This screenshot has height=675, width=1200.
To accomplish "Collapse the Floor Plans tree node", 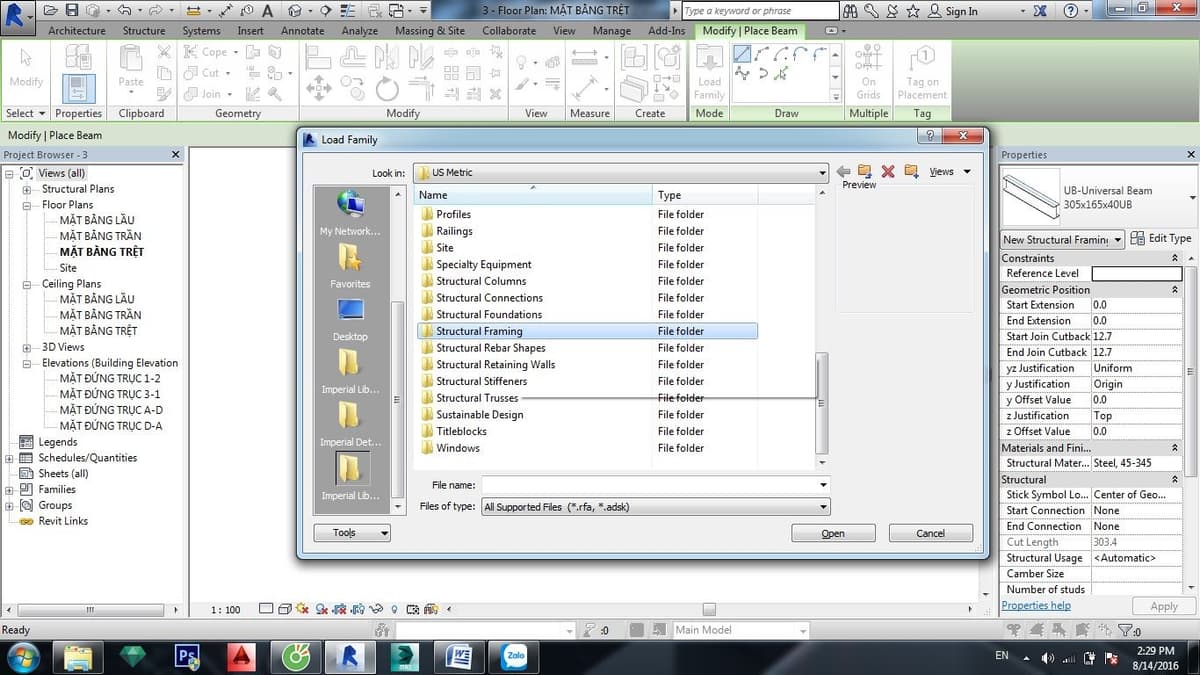I will point(26,205).
